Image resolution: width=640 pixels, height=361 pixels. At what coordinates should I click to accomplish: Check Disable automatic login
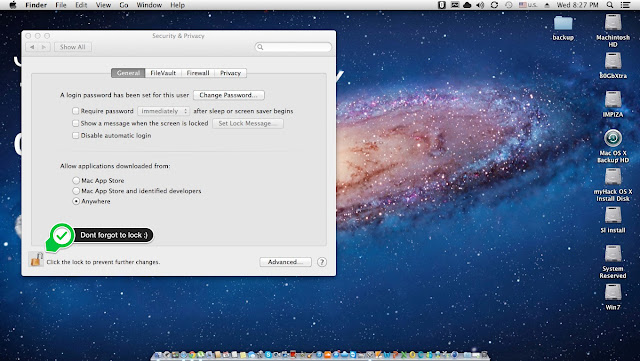76,135
